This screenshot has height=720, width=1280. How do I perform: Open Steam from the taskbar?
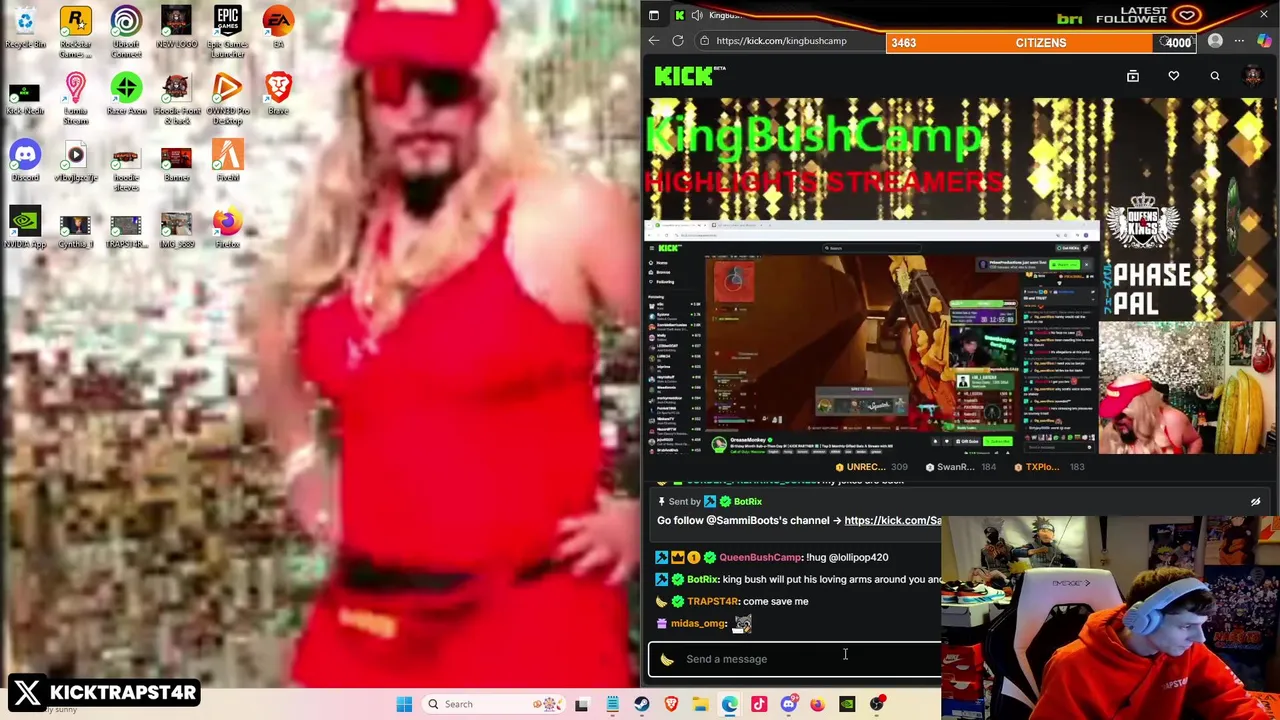(642, 704)
